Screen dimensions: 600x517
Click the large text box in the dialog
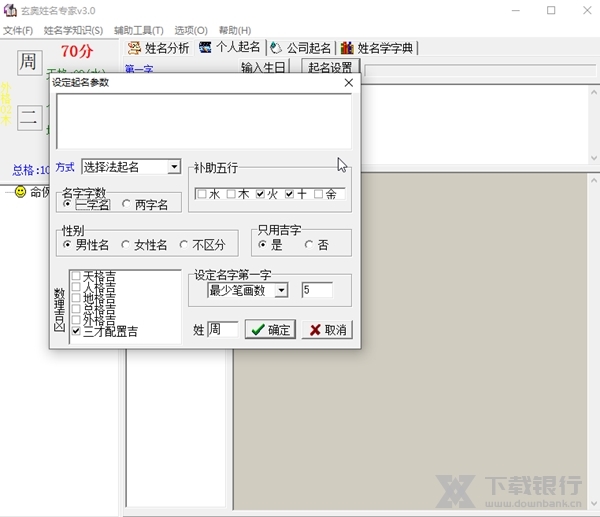coord(204,121)
